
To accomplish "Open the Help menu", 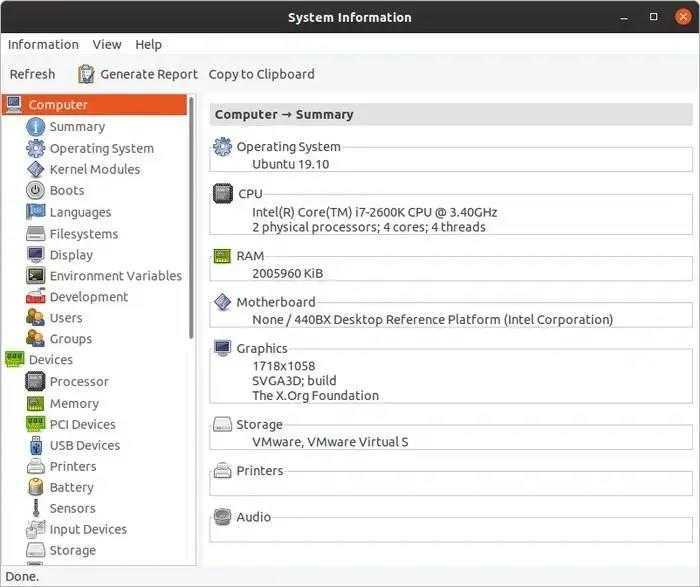I will [x=148, y=45].
